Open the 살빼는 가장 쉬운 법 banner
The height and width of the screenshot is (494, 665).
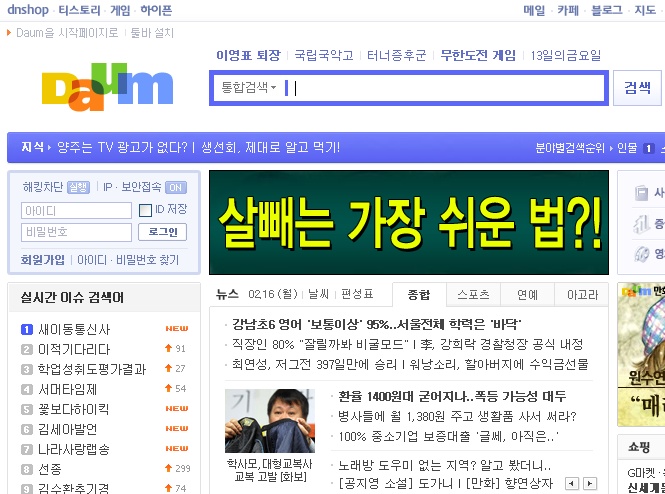(409, 223)
